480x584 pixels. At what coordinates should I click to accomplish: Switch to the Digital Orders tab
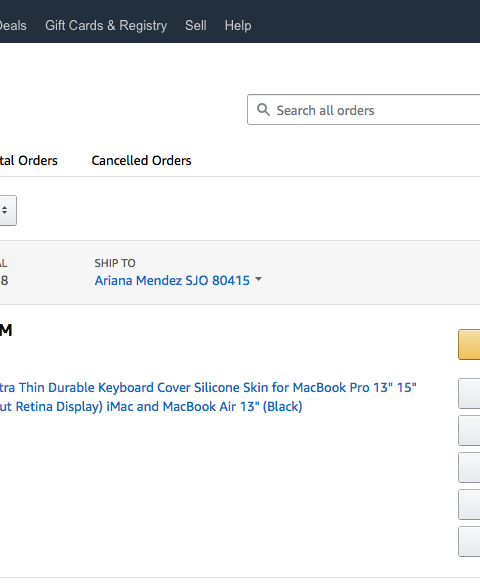(29, 161)
